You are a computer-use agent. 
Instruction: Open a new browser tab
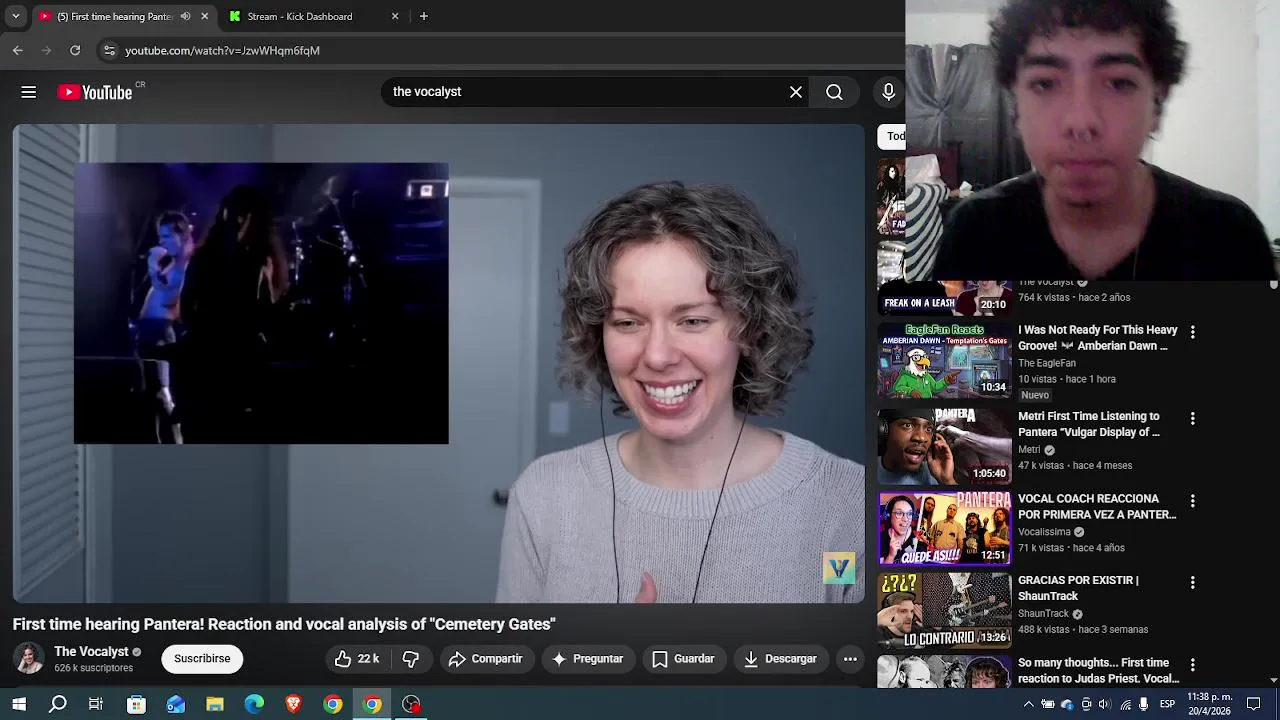(x=424, y=16)
